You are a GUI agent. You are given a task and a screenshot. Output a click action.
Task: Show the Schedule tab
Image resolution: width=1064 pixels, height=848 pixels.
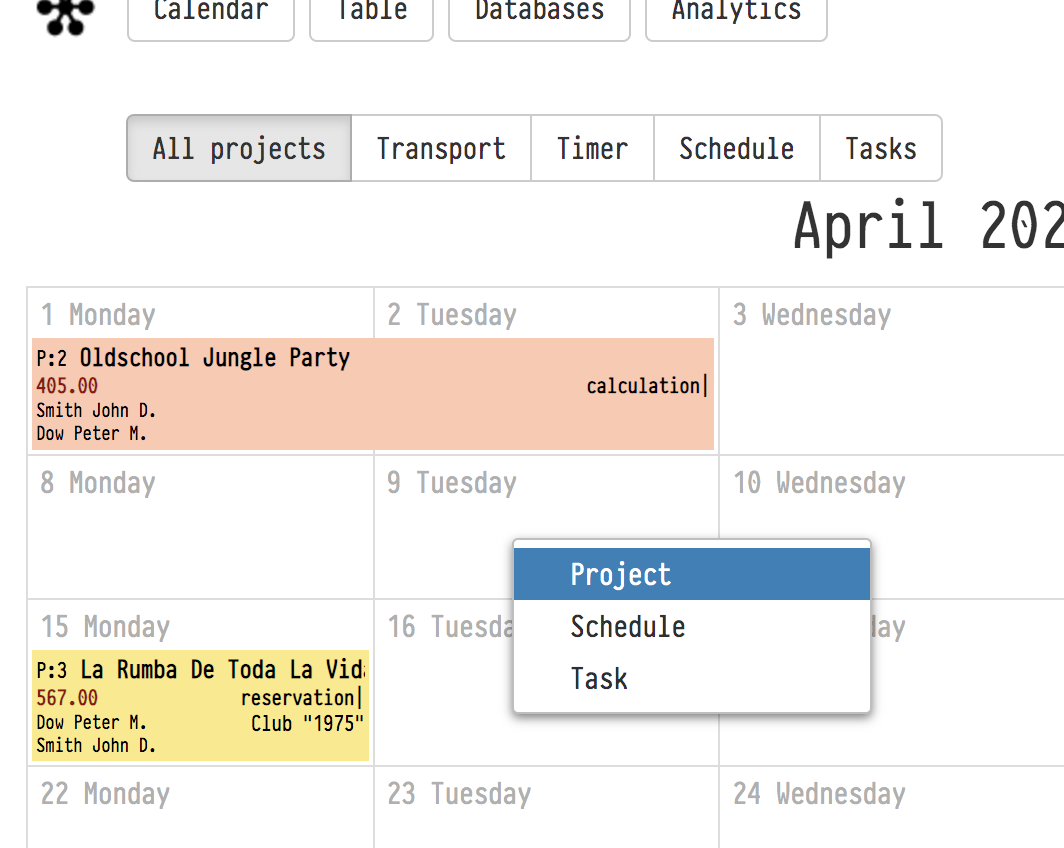click(x=736, y=149)
